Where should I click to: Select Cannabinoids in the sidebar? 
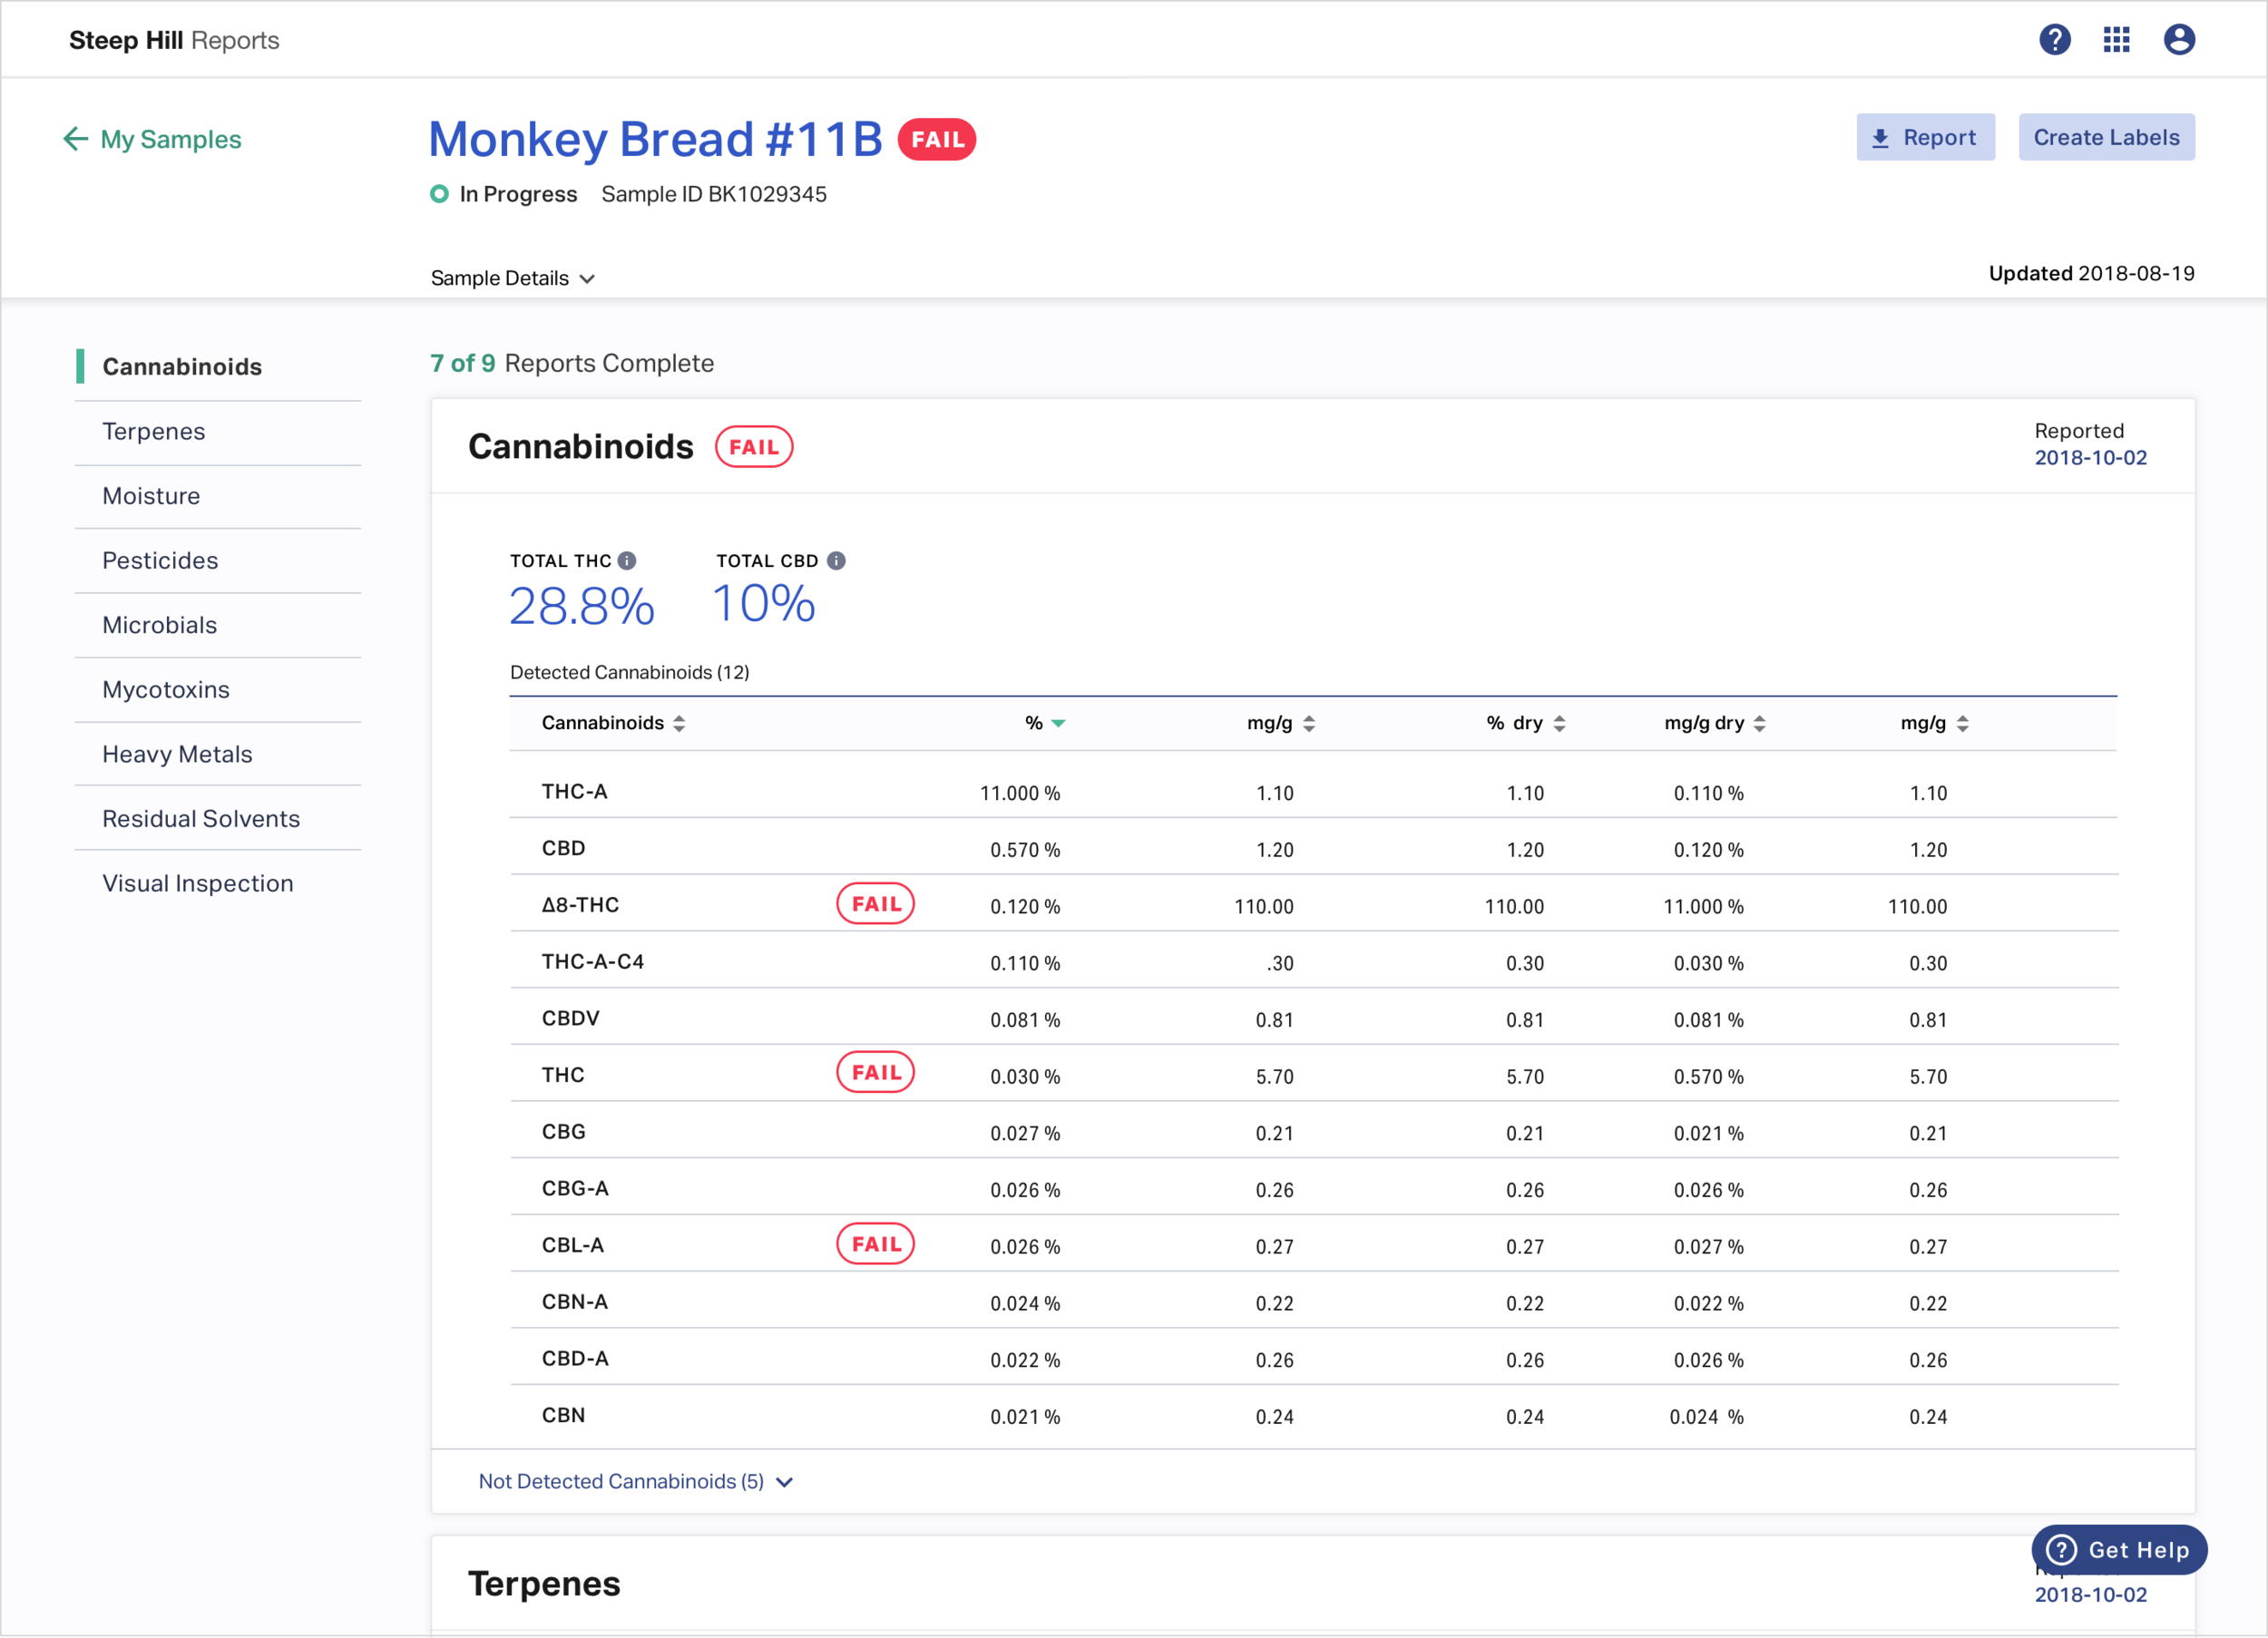coord(182,367)
